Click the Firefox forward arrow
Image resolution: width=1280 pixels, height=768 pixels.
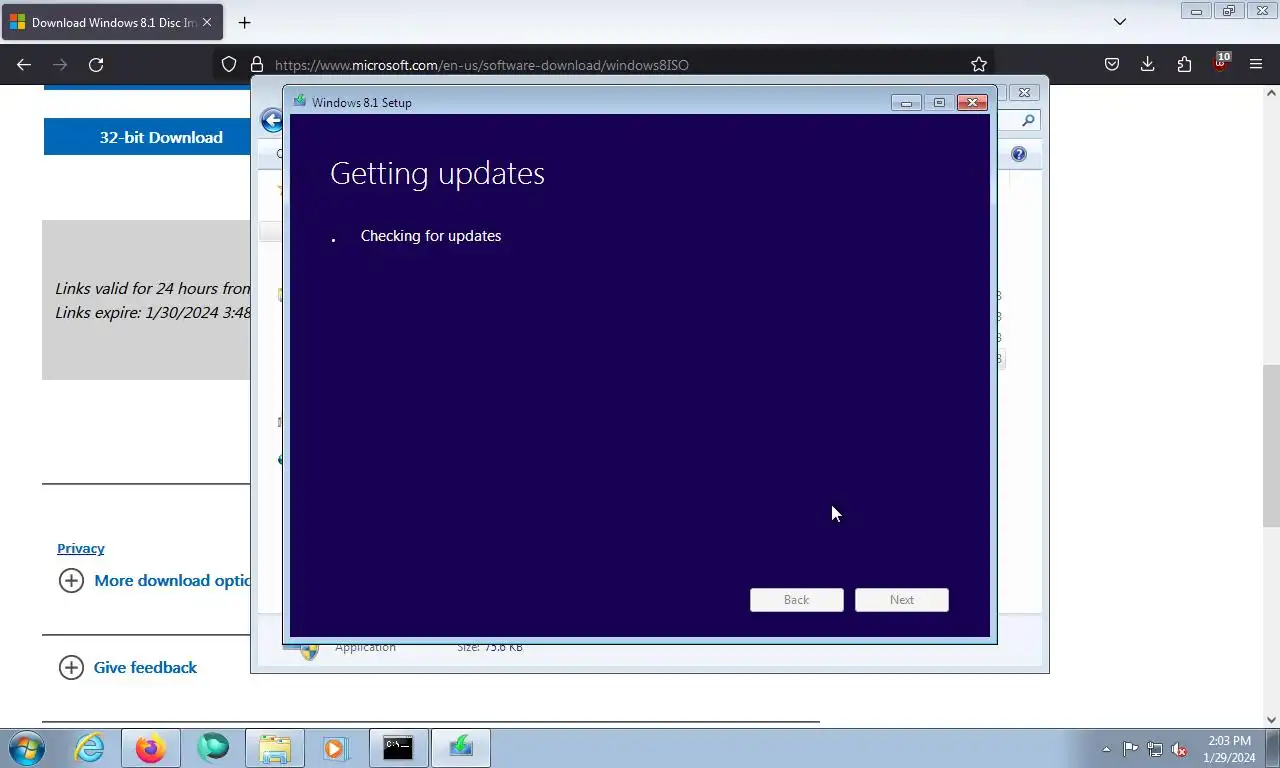click(x=60, y=64)
